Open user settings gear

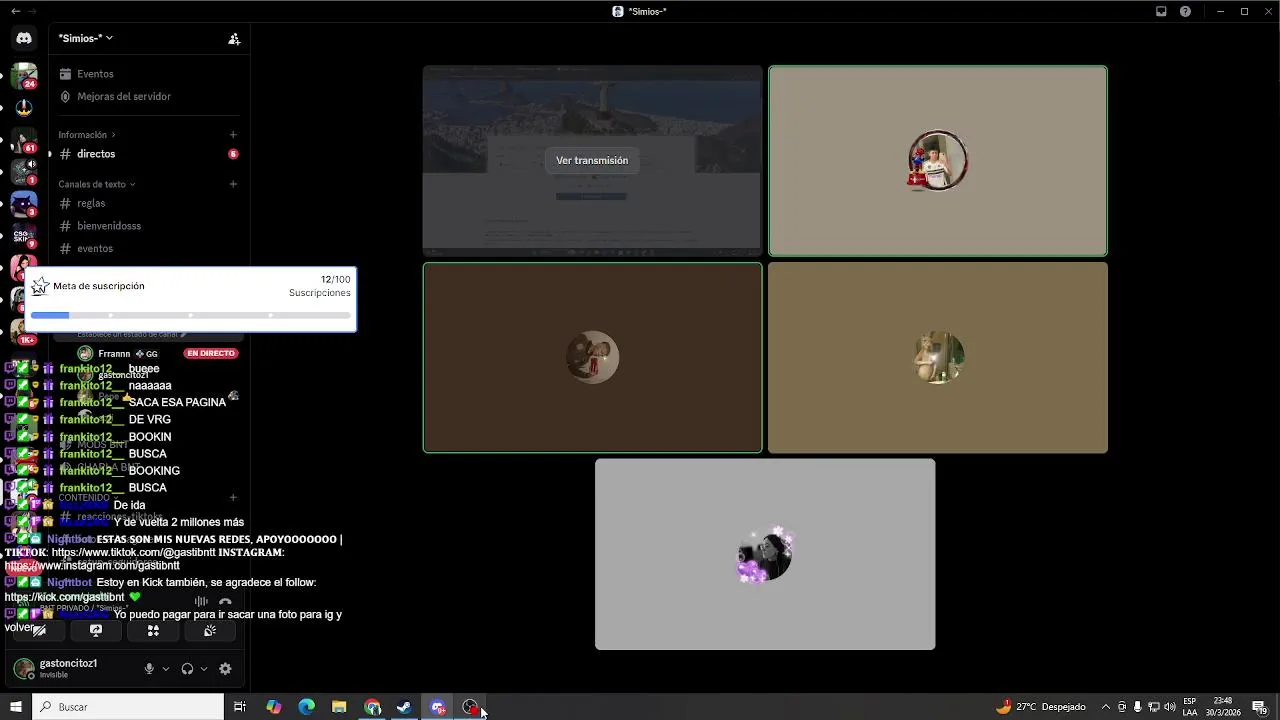coord(225,669)
